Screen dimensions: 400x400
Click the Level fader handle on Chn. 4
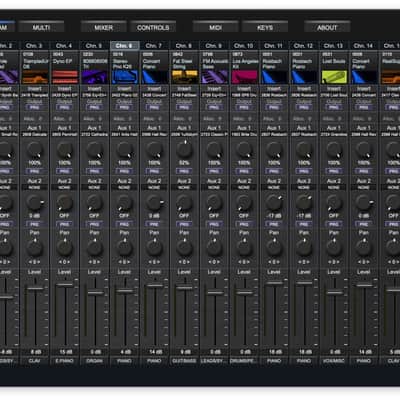click(65, 285)
